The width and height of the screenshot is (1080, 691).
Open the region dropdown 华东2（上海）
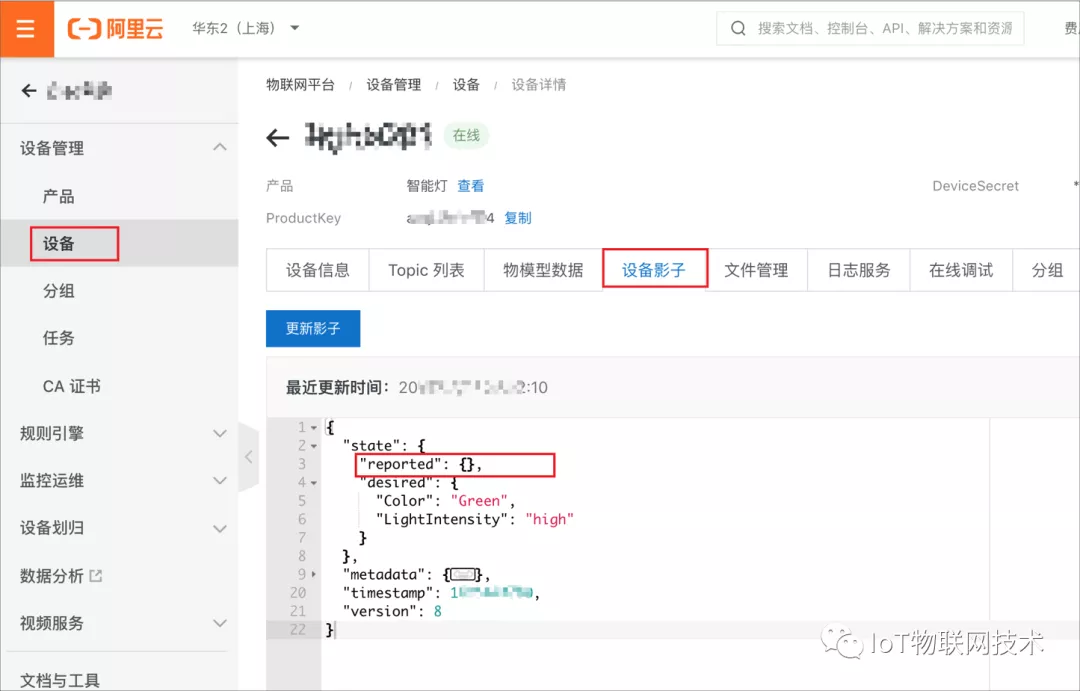coord(245,28)
